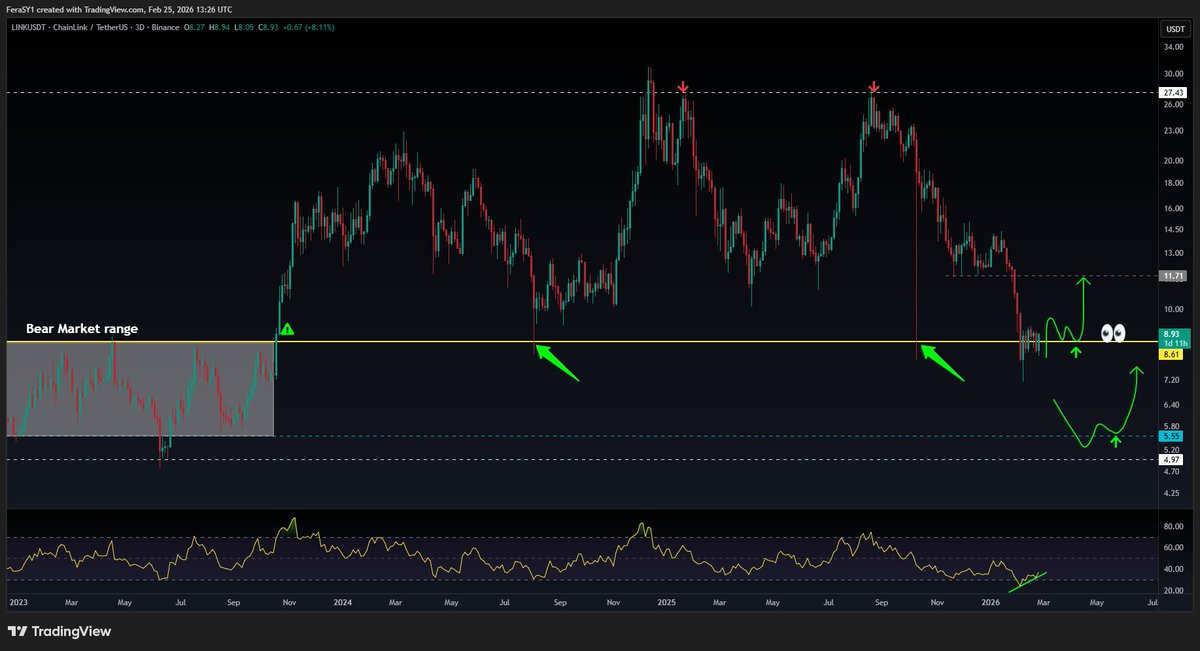This screenshot has height=651, width=1200.
Task: Select the red down-arrow above the January 2025 peak
Action: 683,89
